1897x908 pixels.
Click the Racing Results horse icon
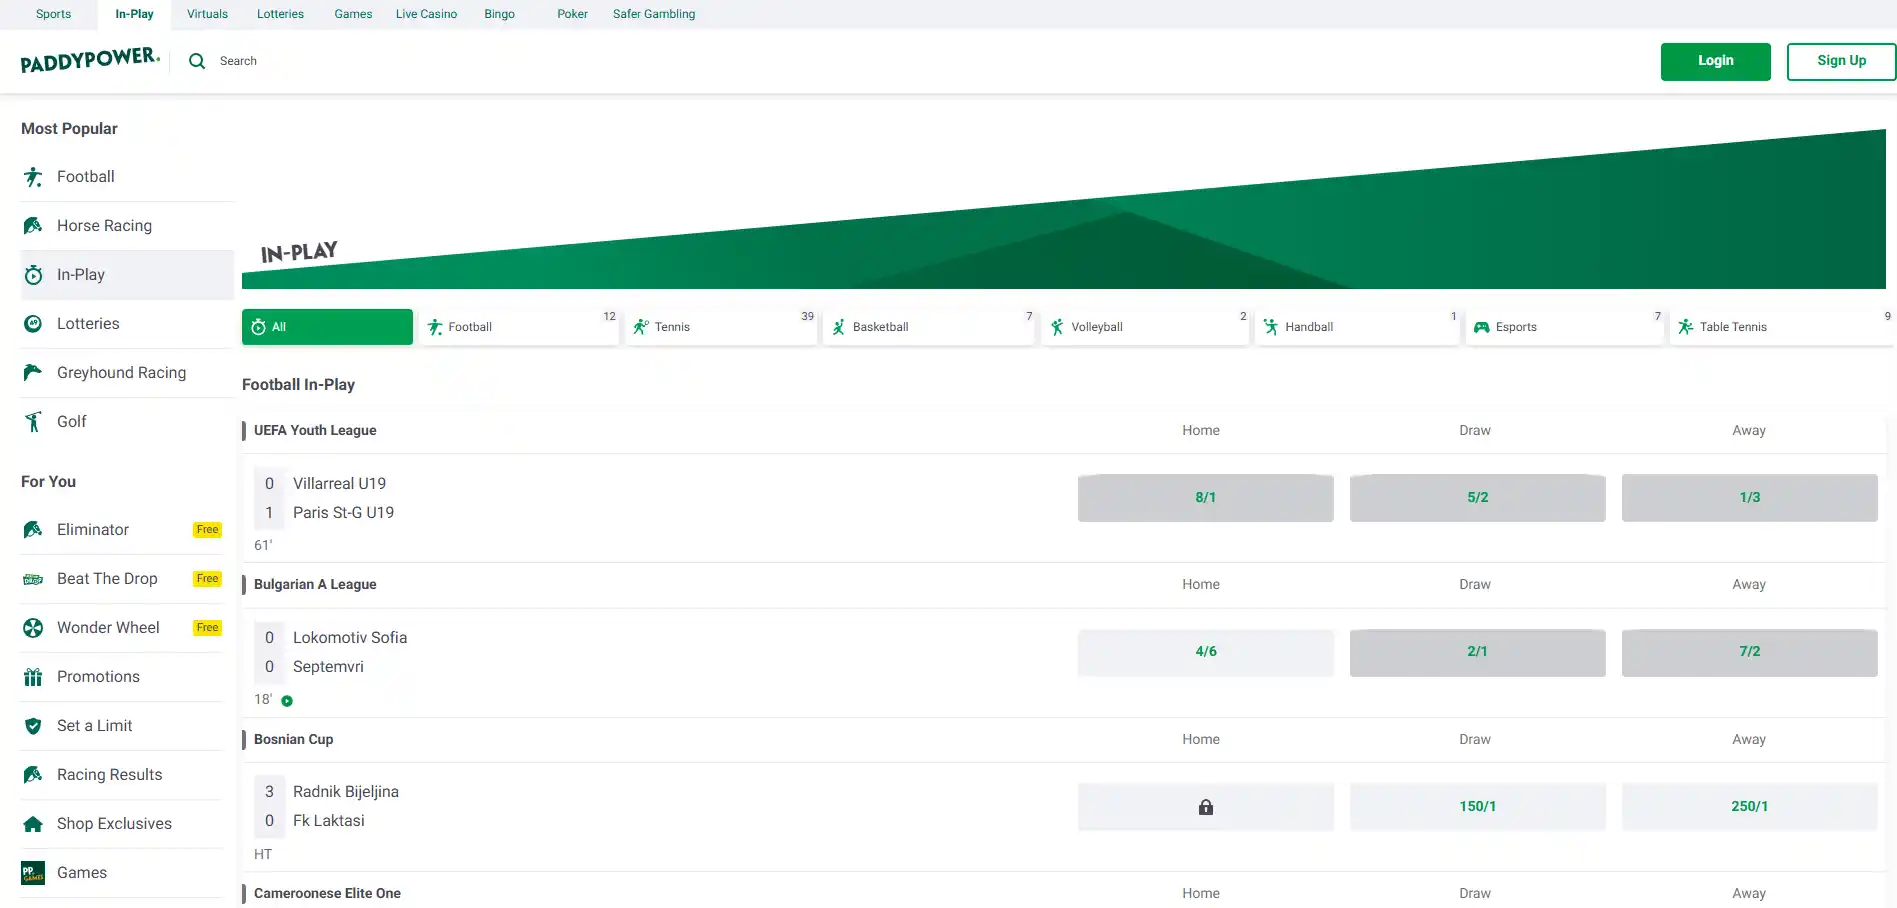(33, 775)
